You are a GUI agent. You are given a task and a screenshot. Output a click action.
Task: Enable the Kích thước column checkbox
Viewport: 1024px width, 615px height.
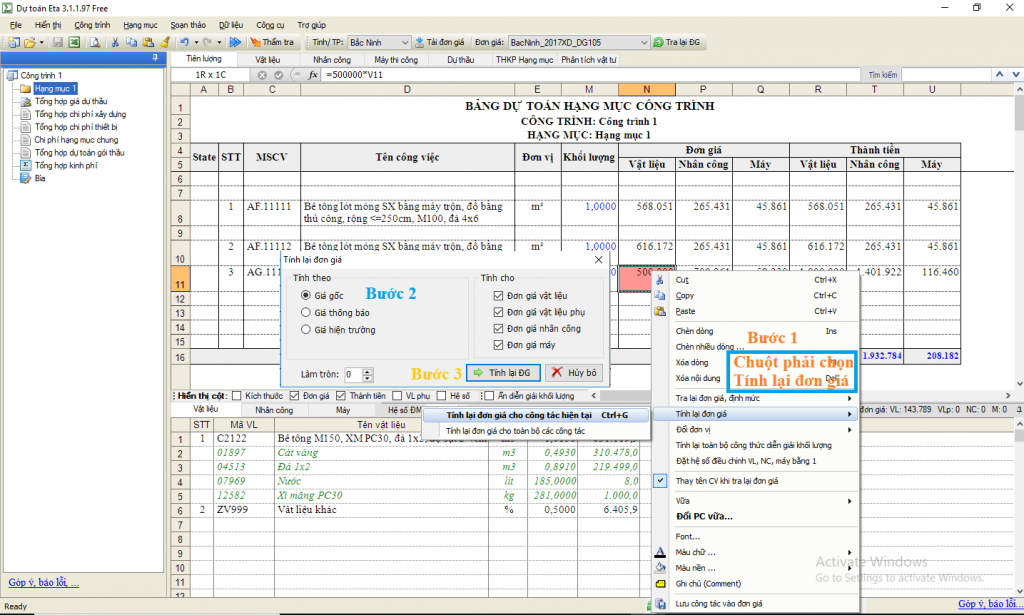(x=236, y=396)
